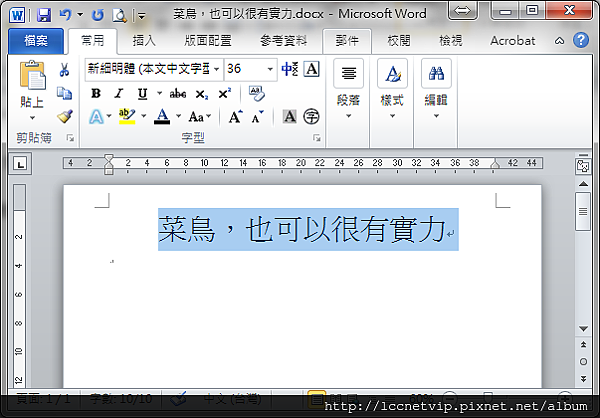Switch to the 常用 Home tab
The width and height of the screenshot is (600, 418).
point(93,41)
